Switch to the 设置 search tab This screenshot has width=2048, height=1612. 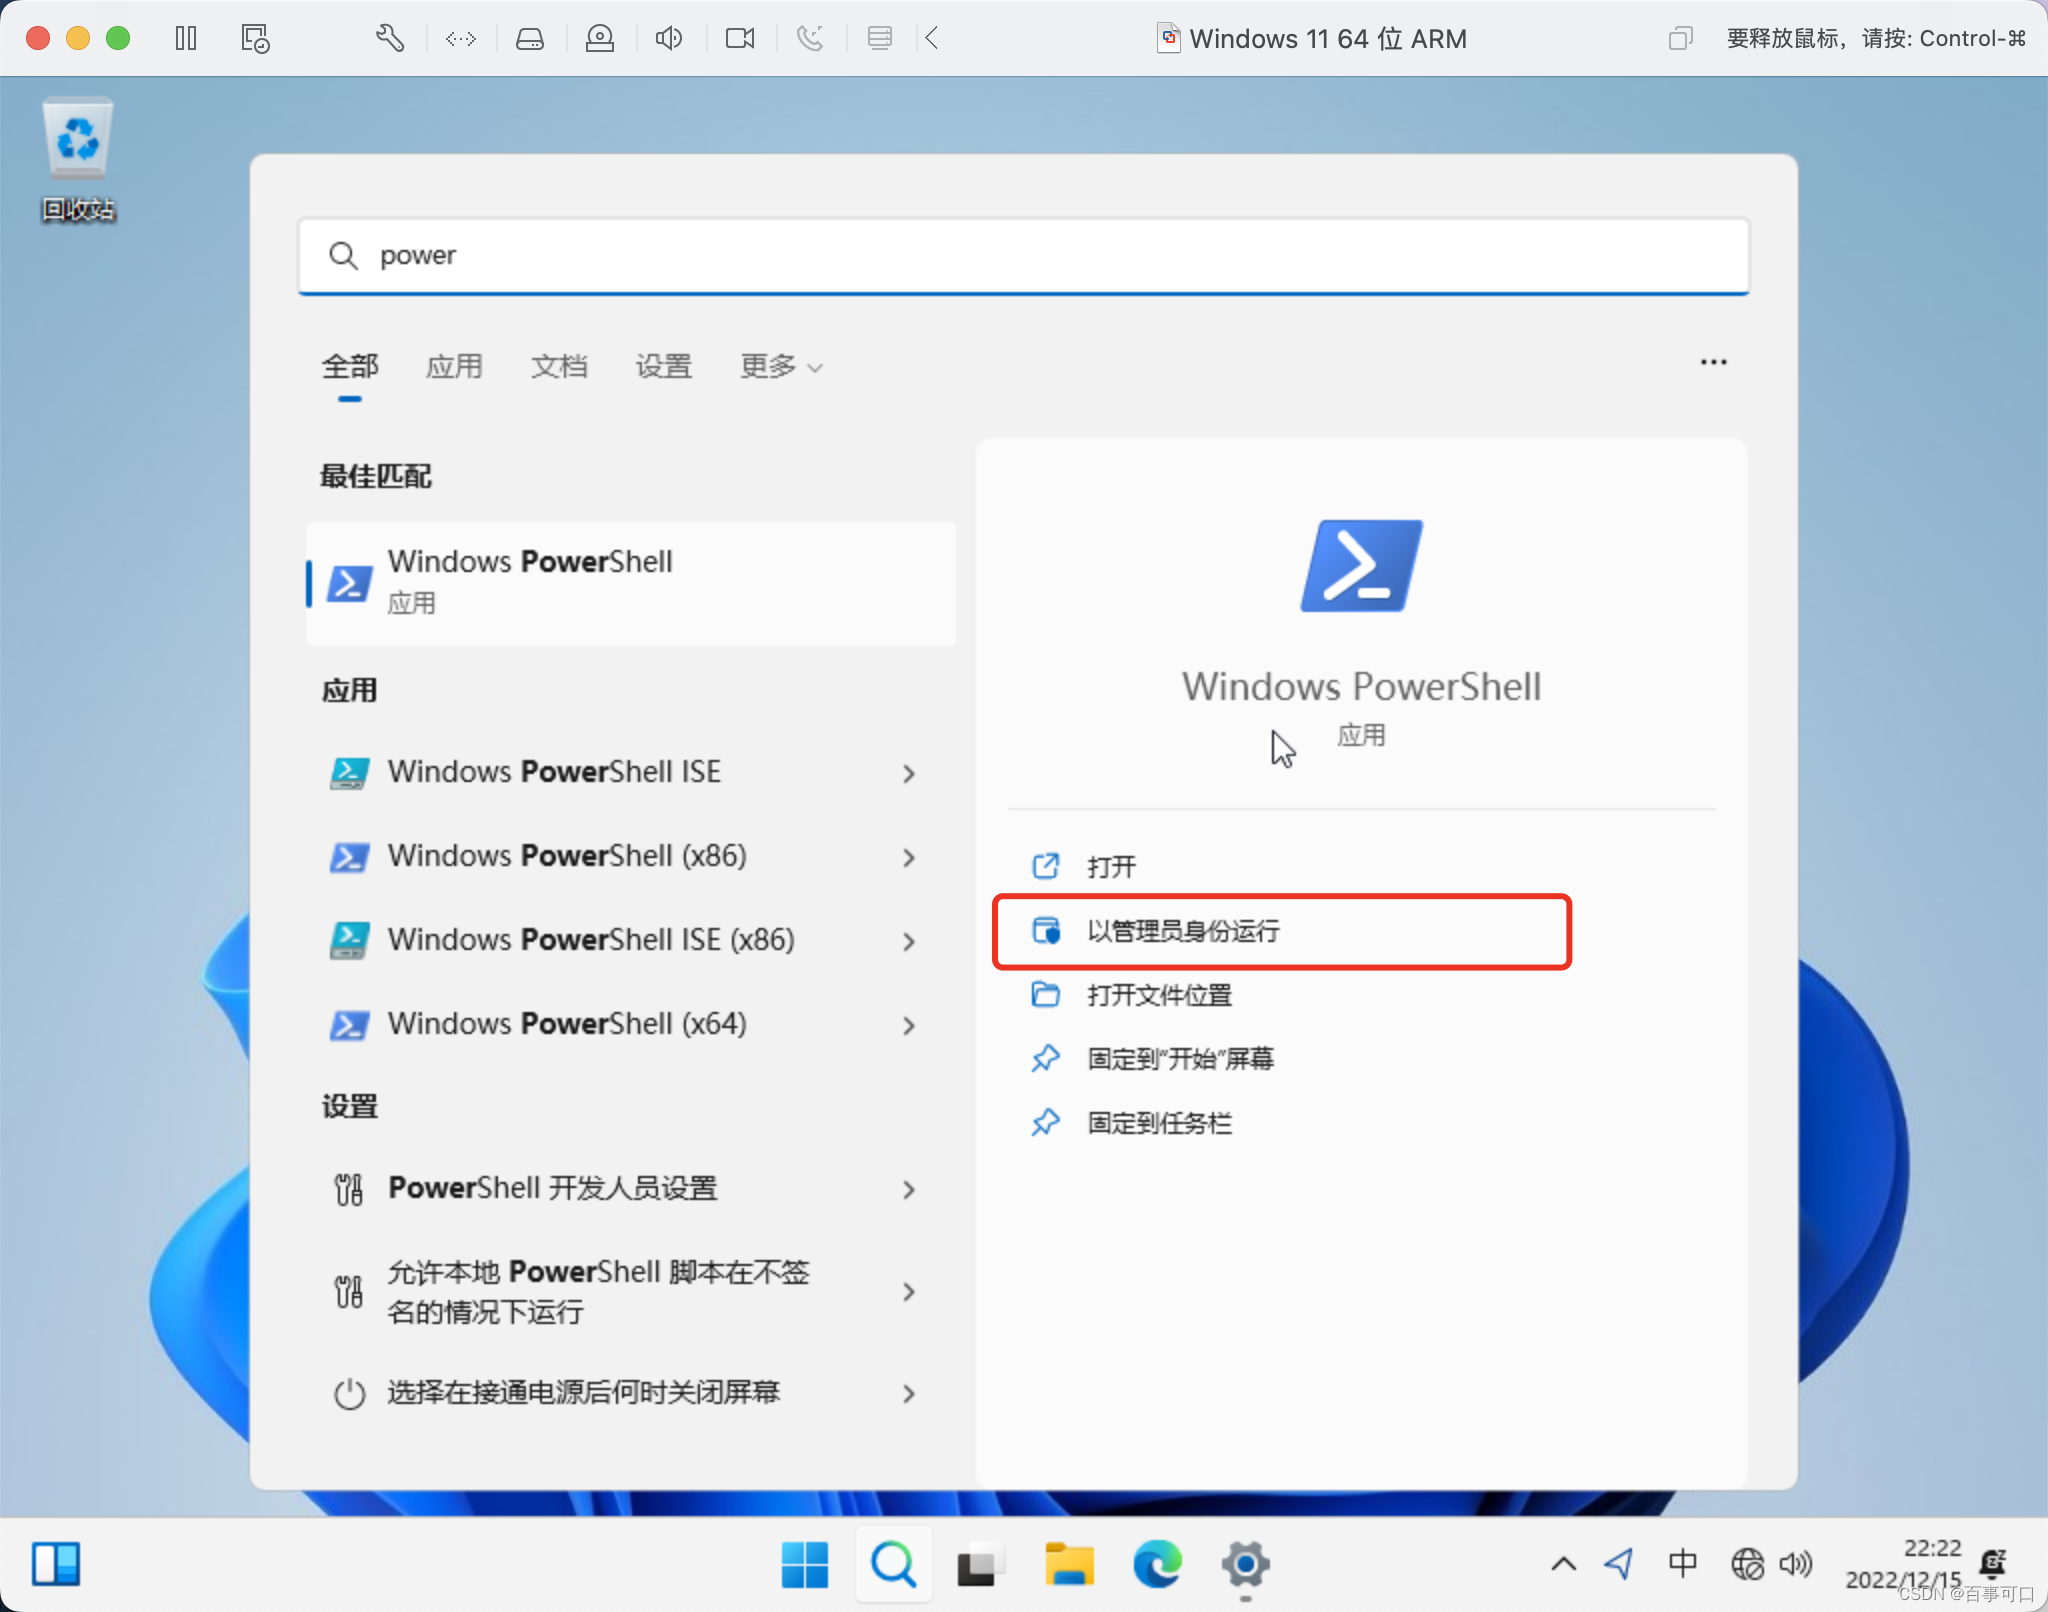663,367
